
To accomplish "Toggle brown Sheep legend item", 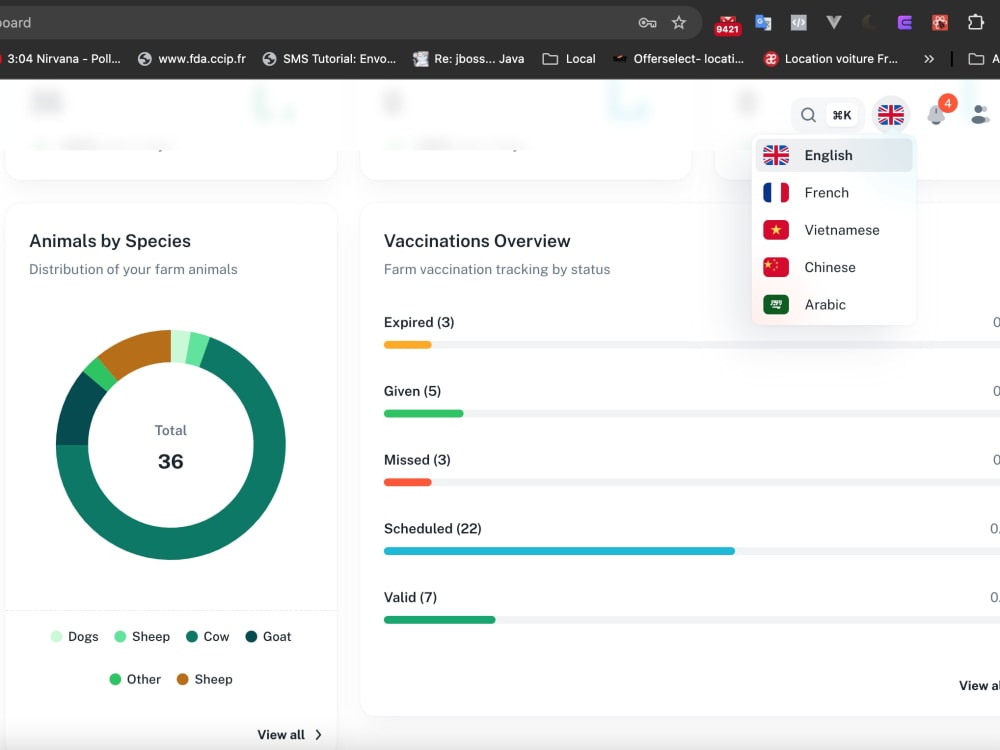I will 205,679.
